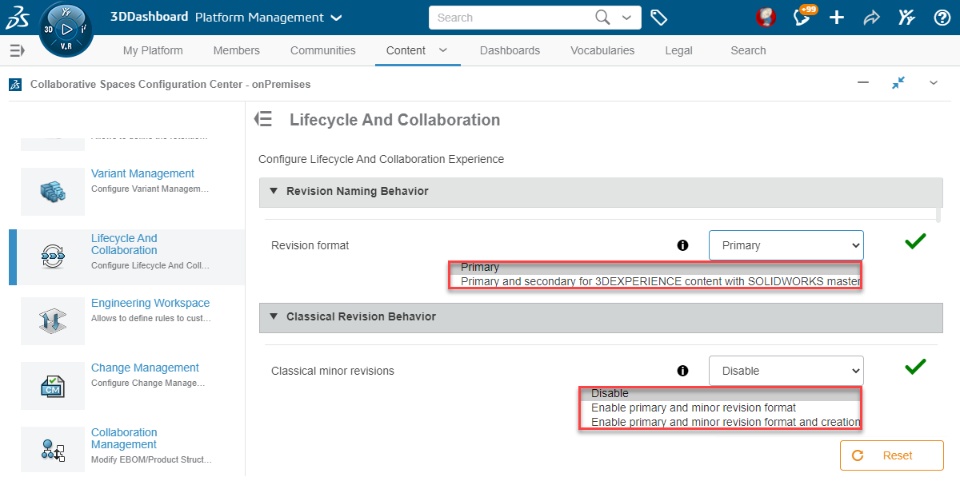The width and height of the screenshot is (960, 485).
Task: Click the Reset button
Action: (891, 455)
